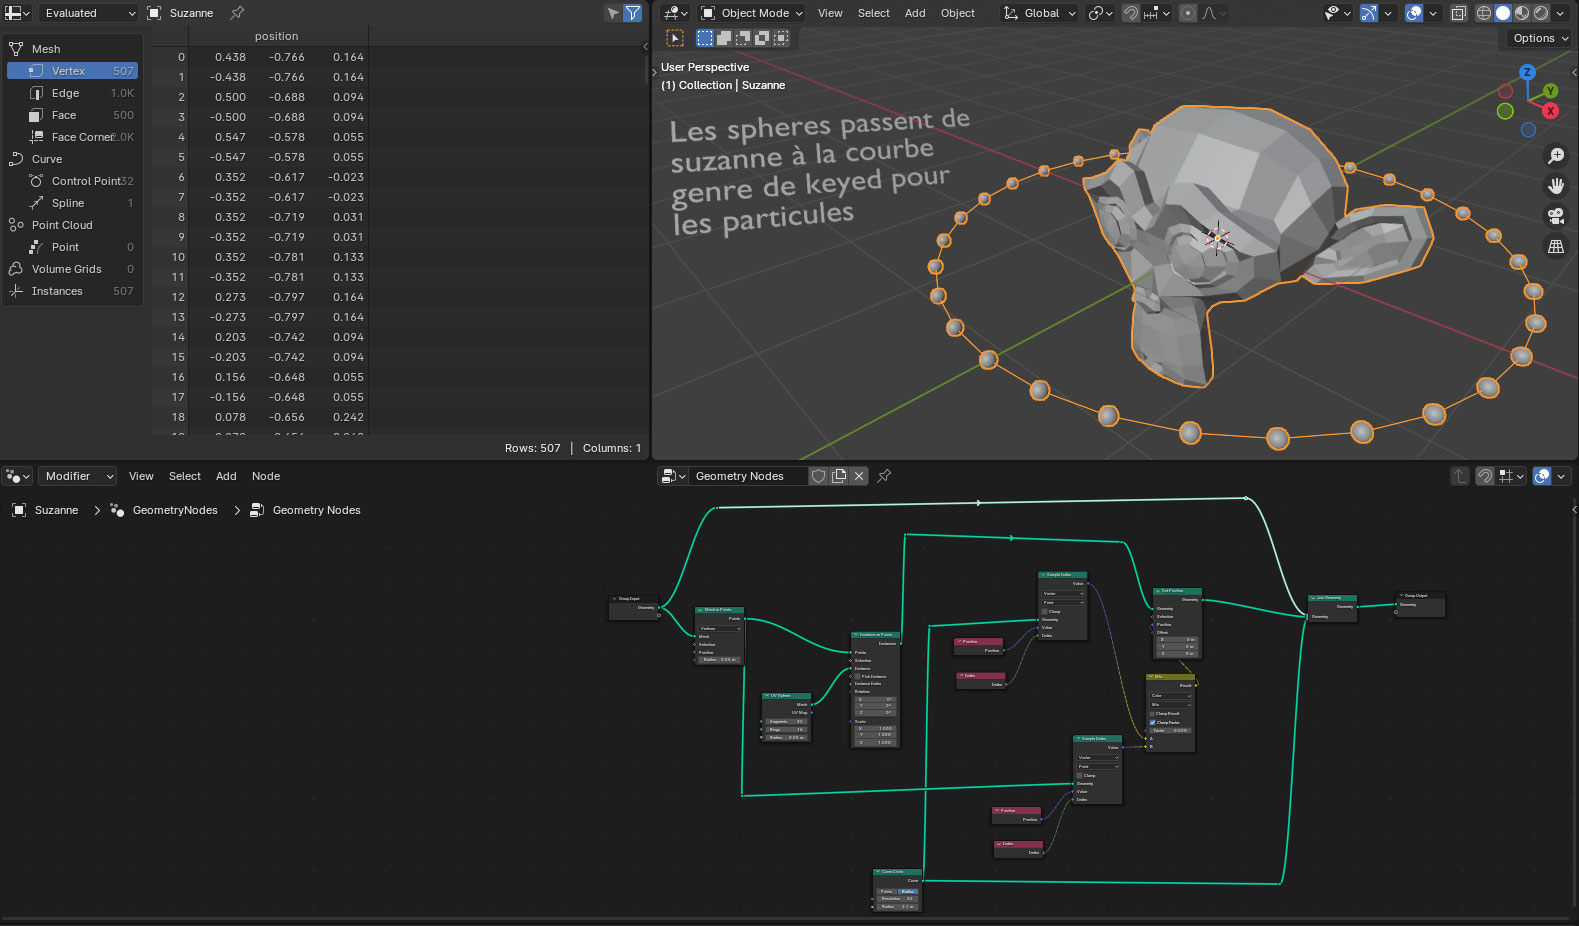Select Rendered viewport shading
Viewport: 1579px width, 926px height.
(x=1541, y=13)
